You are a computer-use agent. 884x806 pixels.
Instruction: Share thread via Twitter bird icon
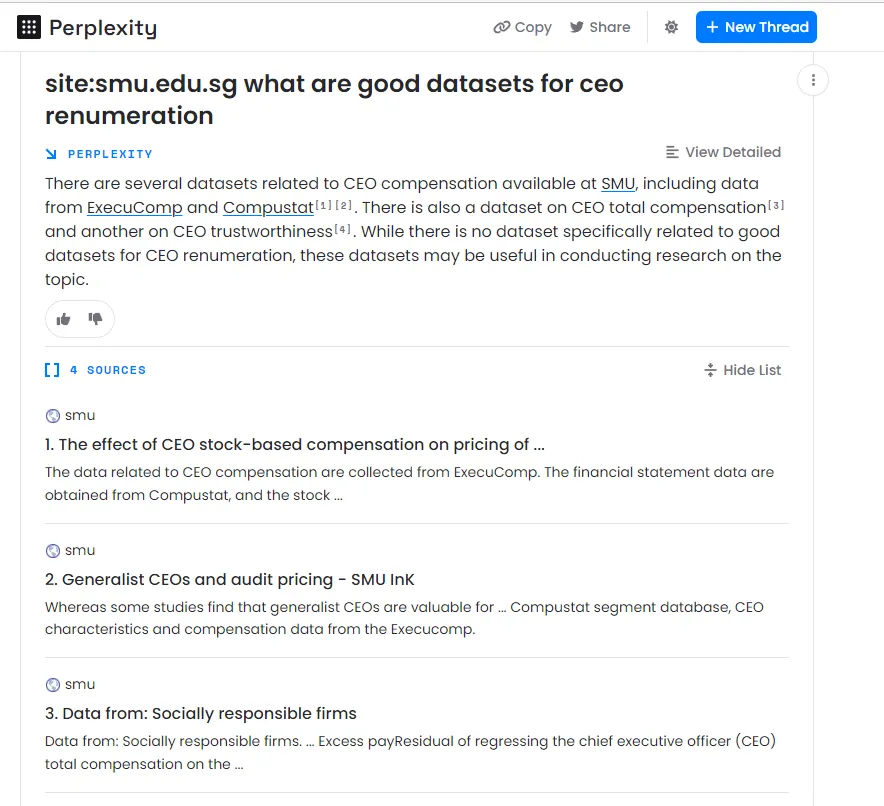[576, 27]
